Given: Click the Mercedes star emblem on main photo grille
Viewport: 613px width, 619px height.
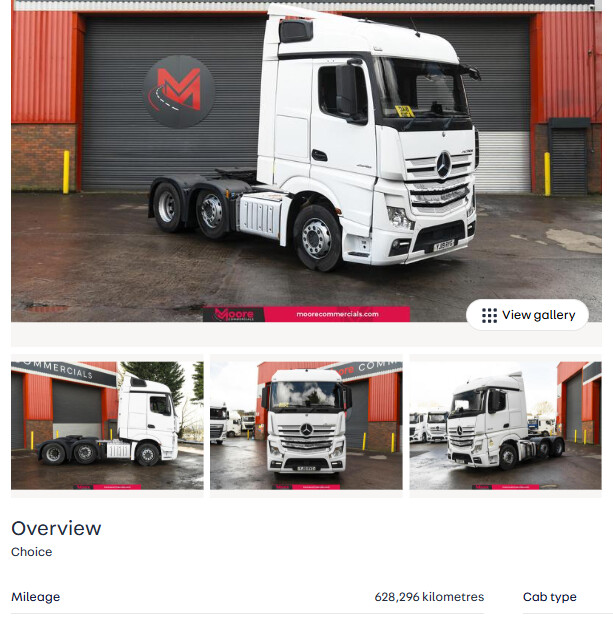Looking at the screenshot, I should [443, 164].
